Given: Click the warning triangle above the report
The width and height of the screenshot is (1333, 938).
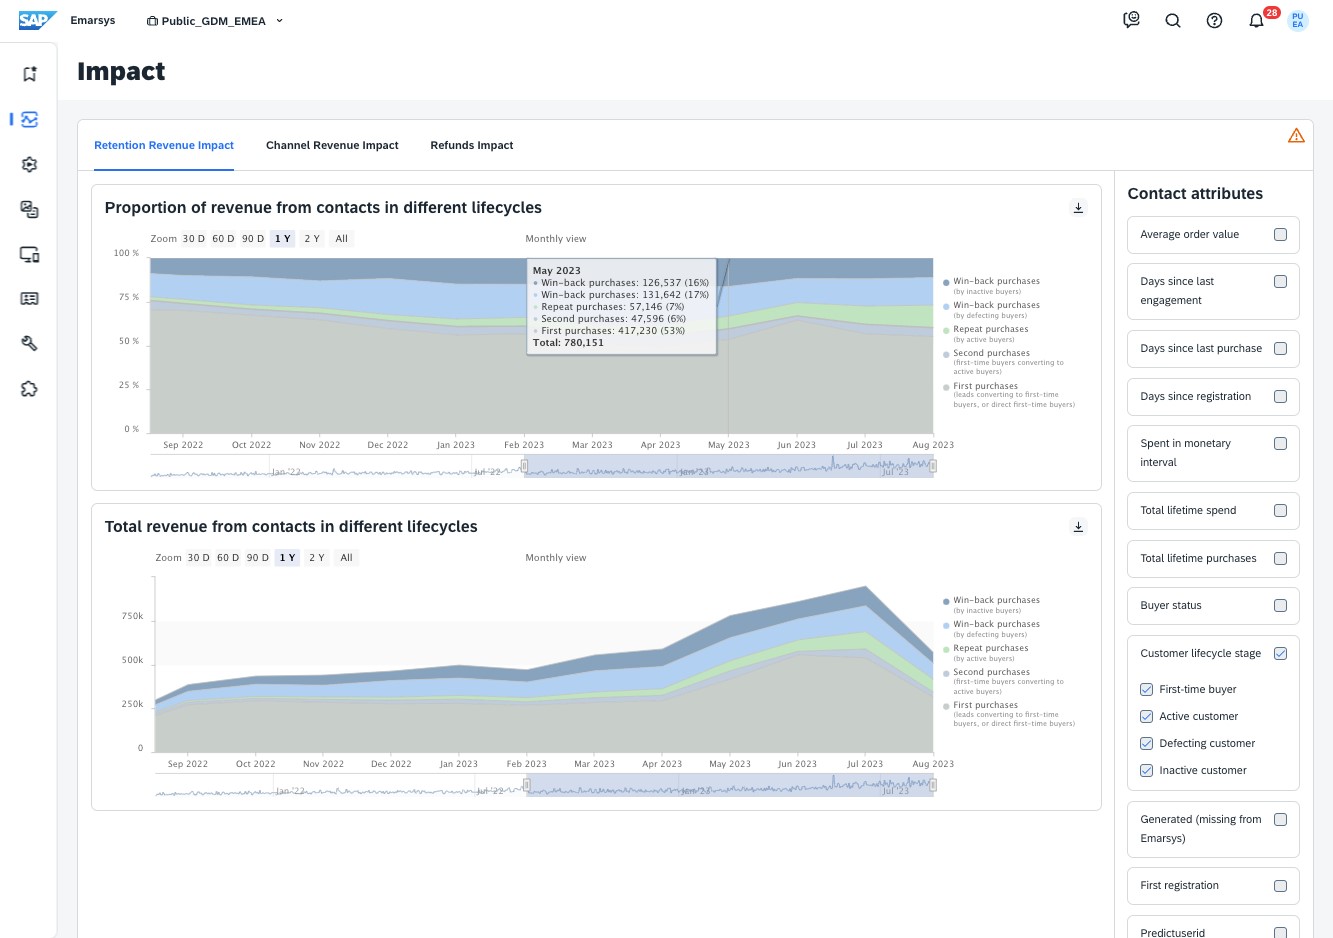Looking at the screenshot, I should point(1296,135).
